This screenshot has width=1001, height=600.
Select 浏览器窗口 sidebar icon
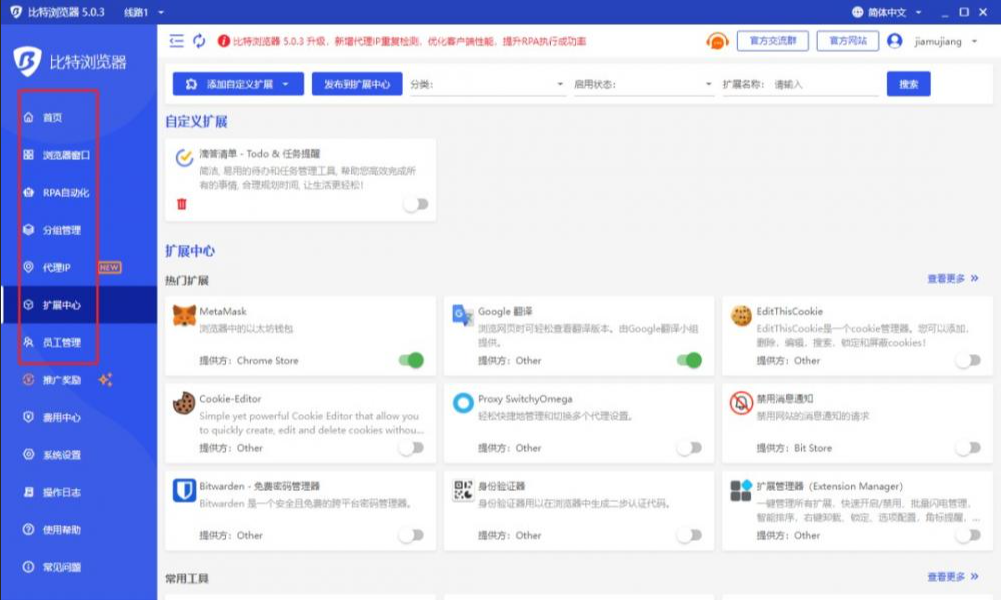point(58,154)
